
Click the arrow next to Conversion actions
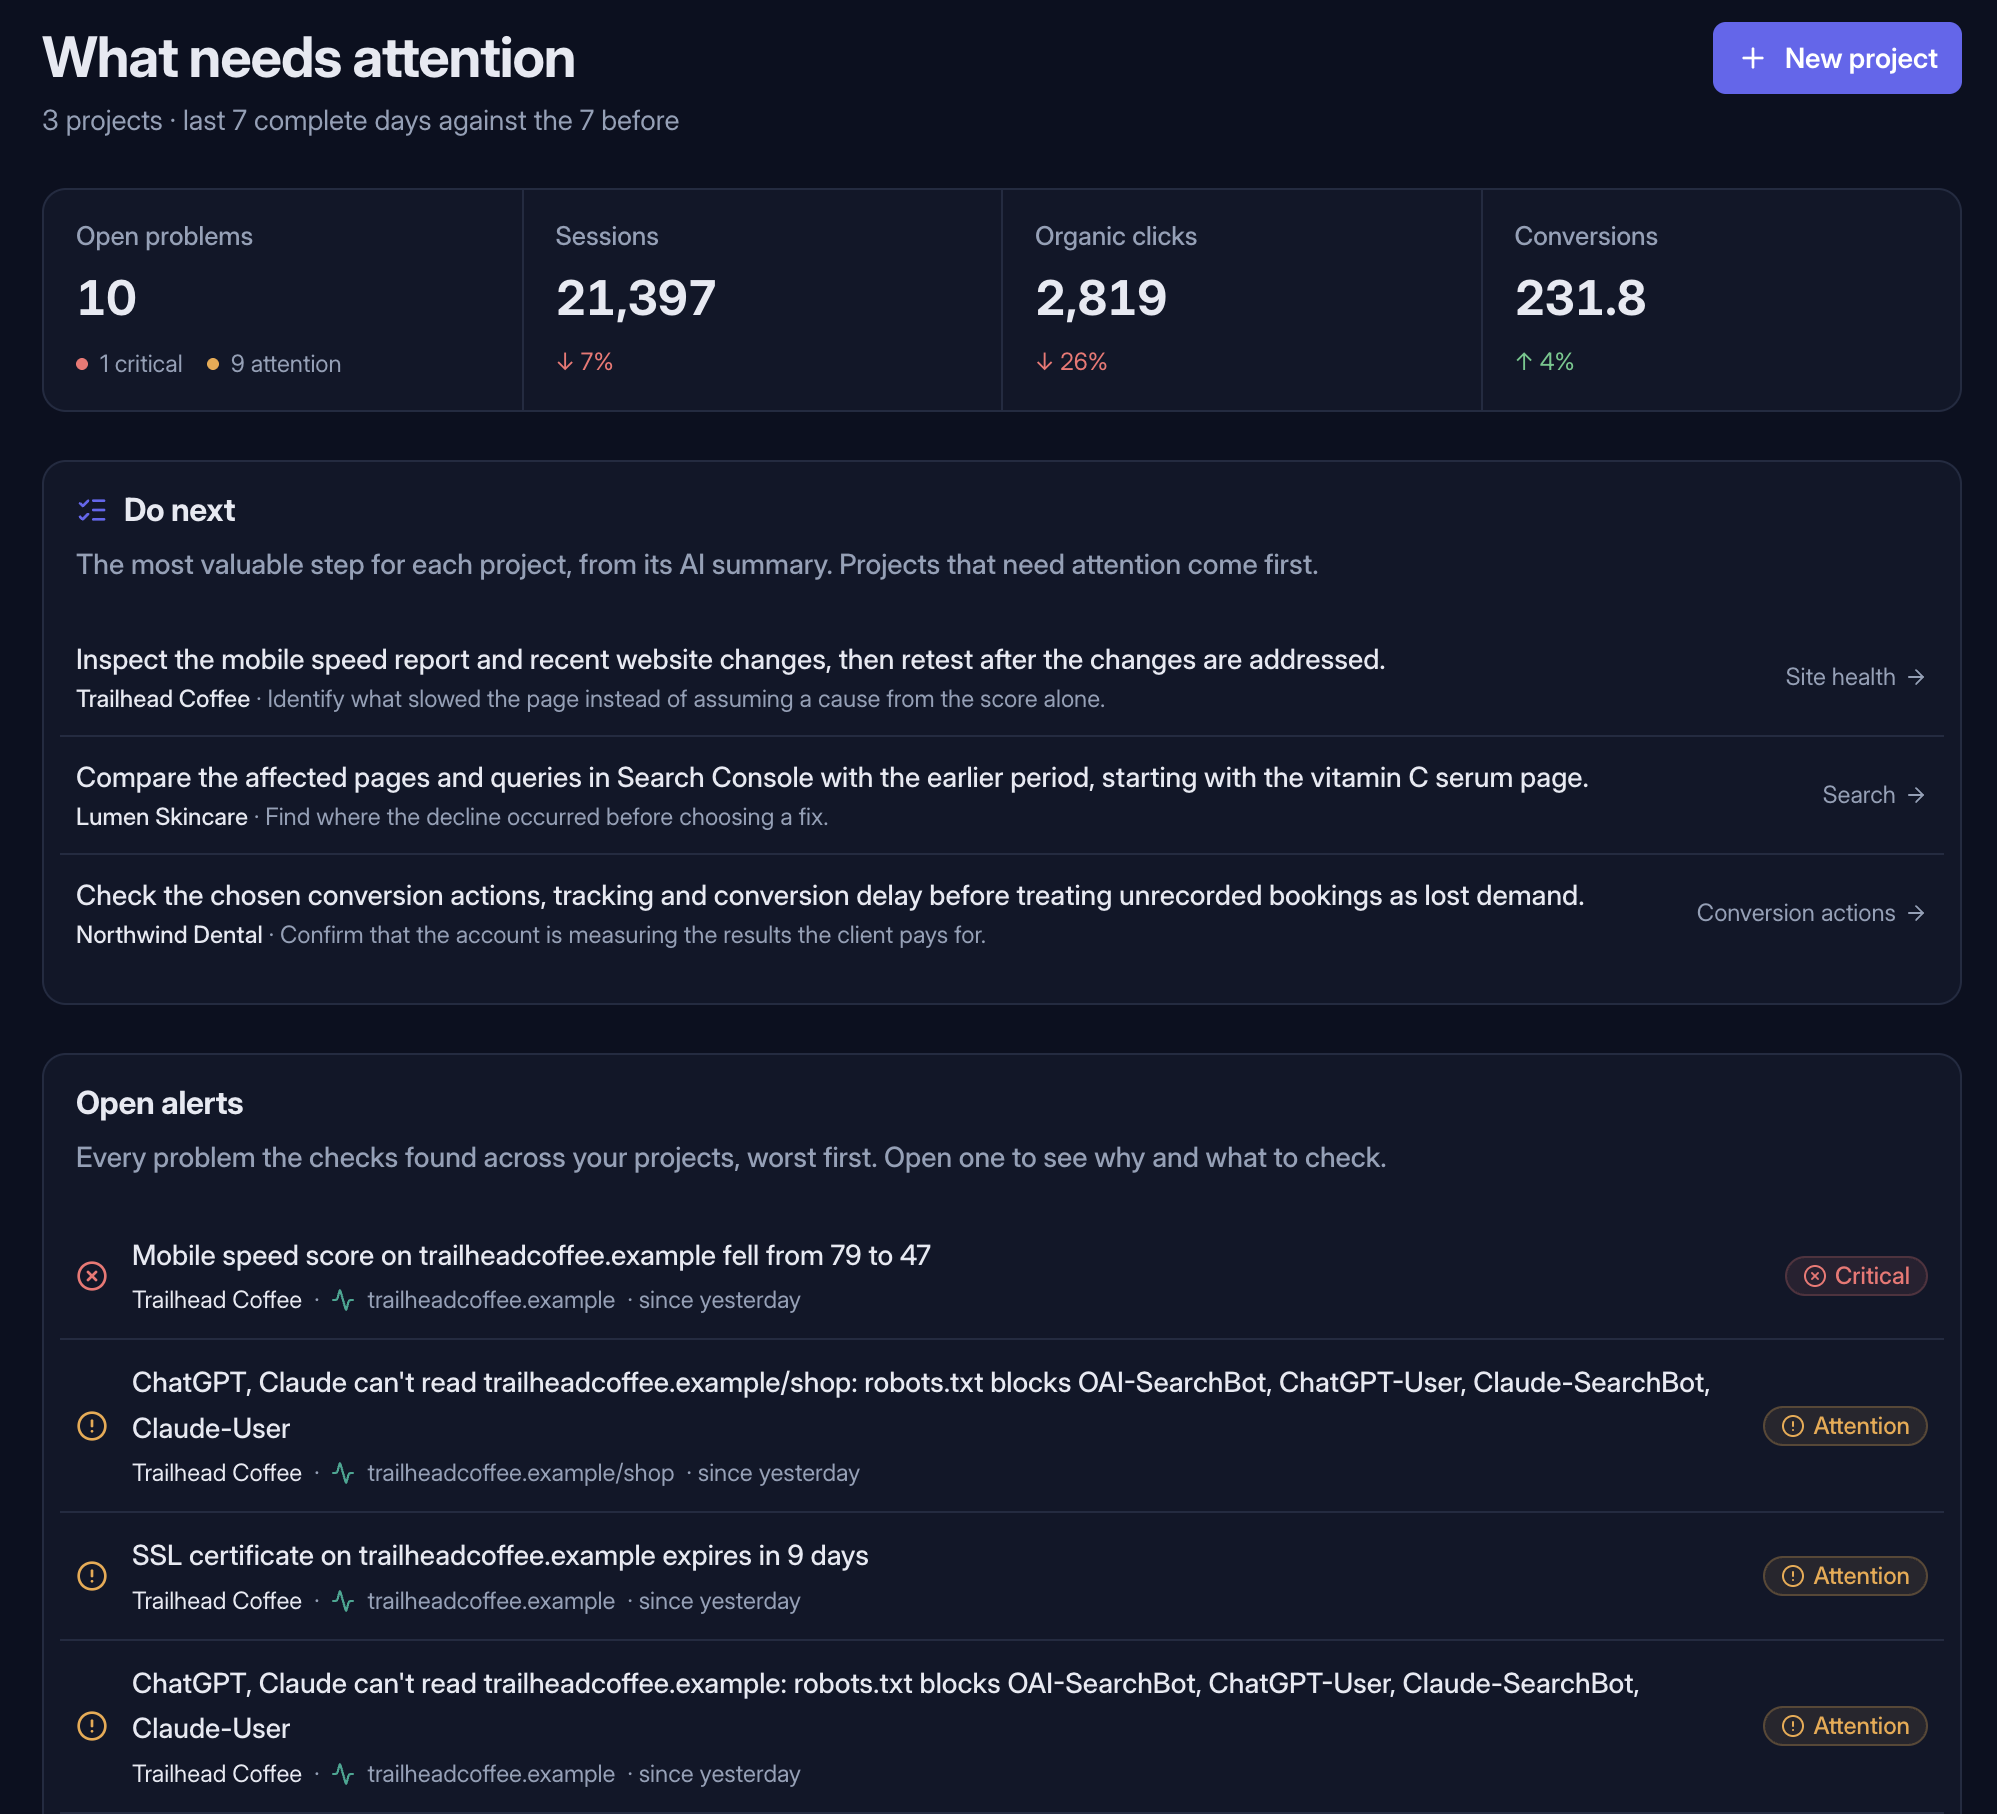(1915, 913)
